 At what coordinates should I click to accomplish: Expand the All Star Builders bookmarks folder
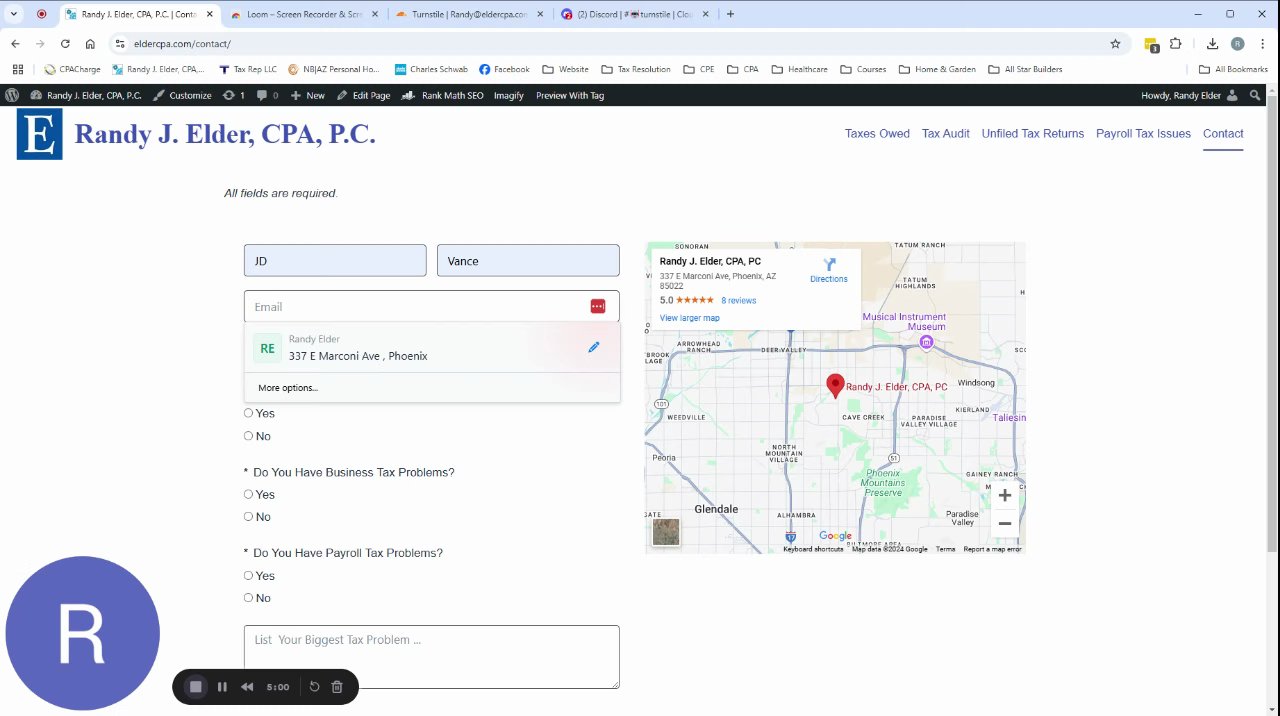(1025, 69)
